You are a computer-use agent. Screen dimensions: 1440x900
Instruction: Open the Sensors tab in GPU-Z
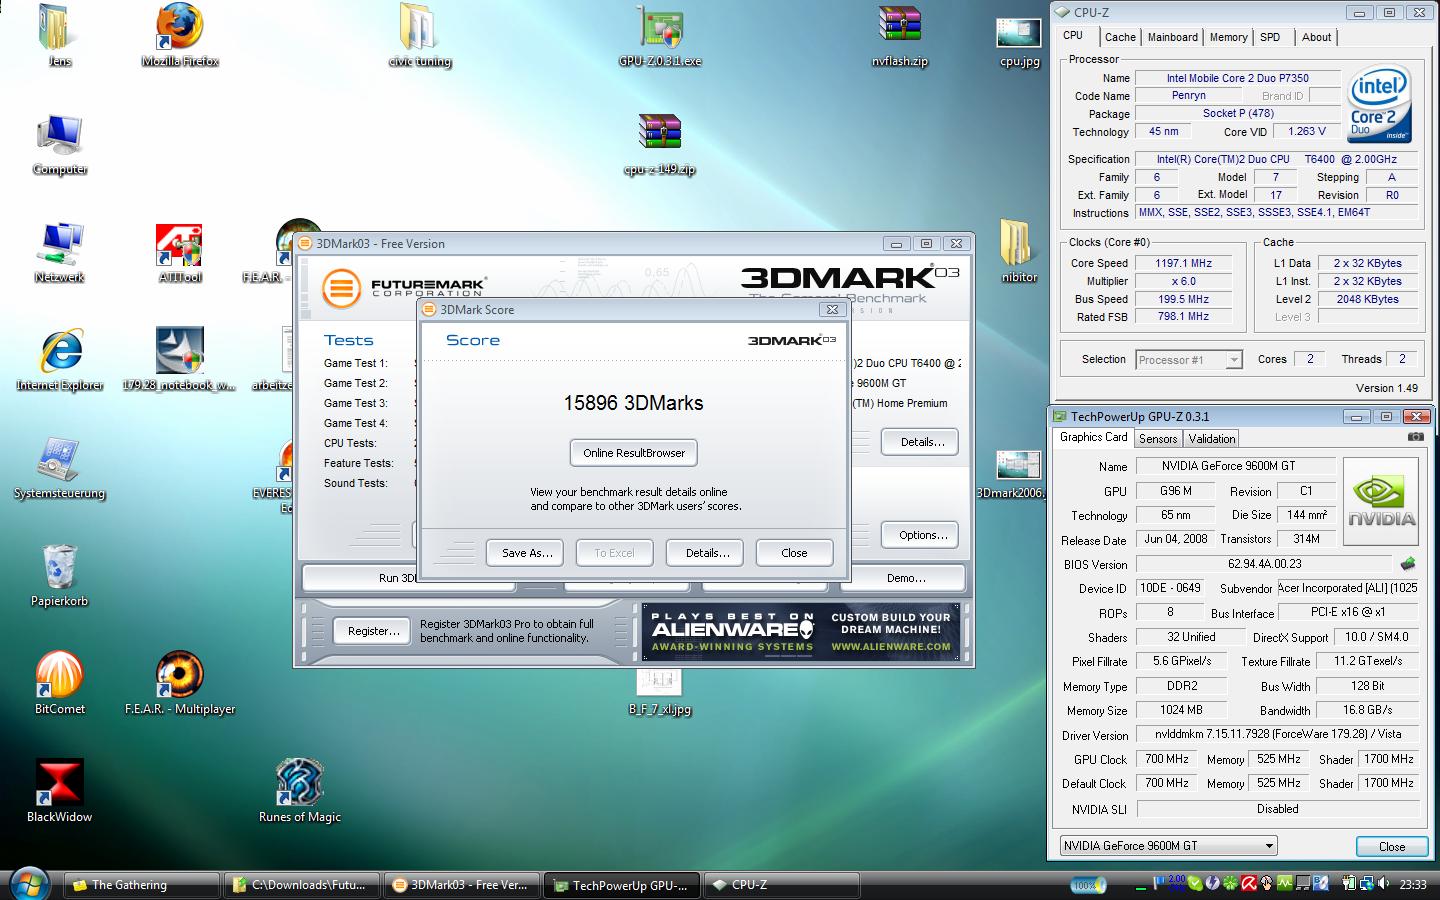coord(1158,439)
